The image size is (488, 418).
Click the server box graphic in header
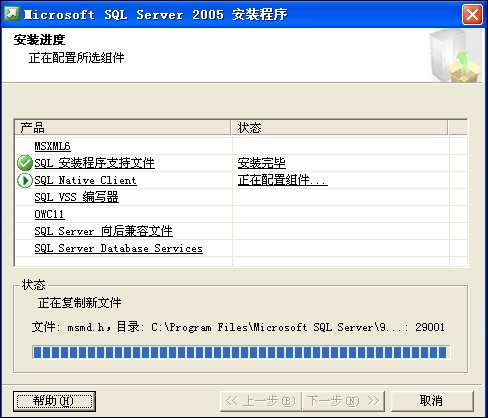click(455, 56)
